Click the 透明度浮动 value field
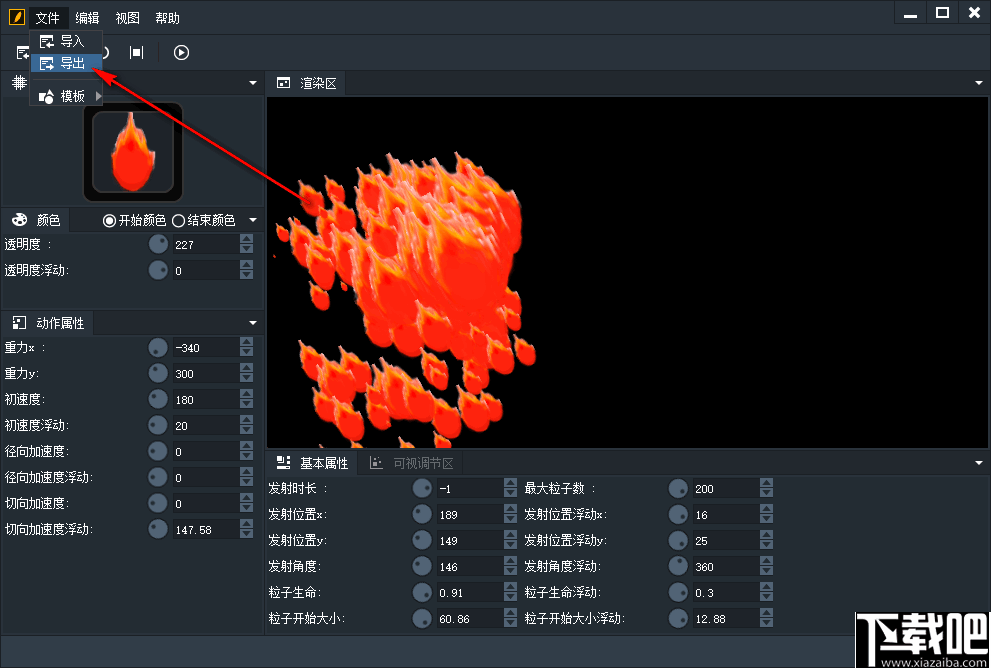Image resolution: width=991 pixels, height=668 pixels. tap(206, 270)
